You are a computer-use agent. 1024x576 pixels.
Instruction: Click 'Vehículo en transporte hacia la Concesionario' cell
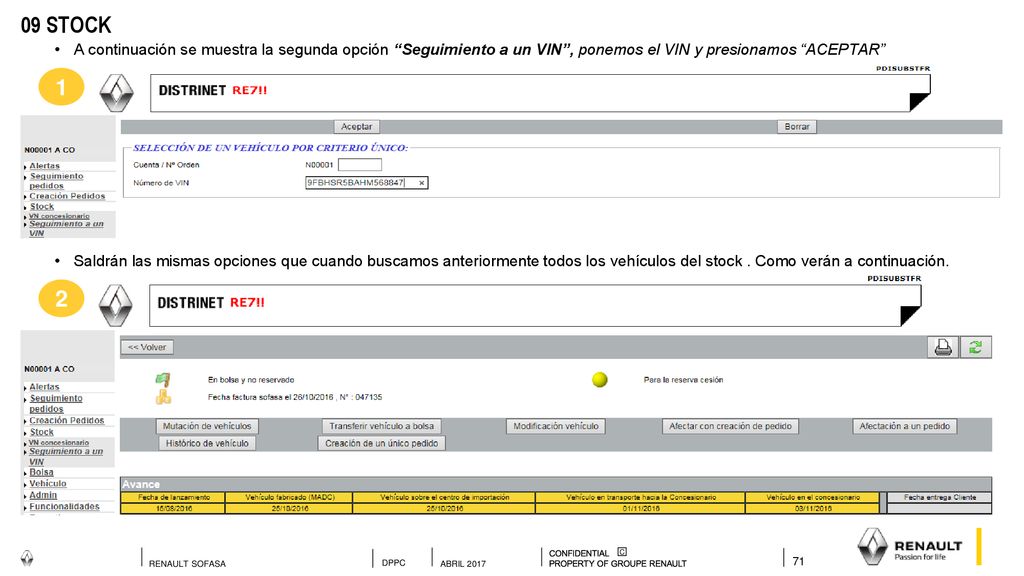[x=641, y=497]
